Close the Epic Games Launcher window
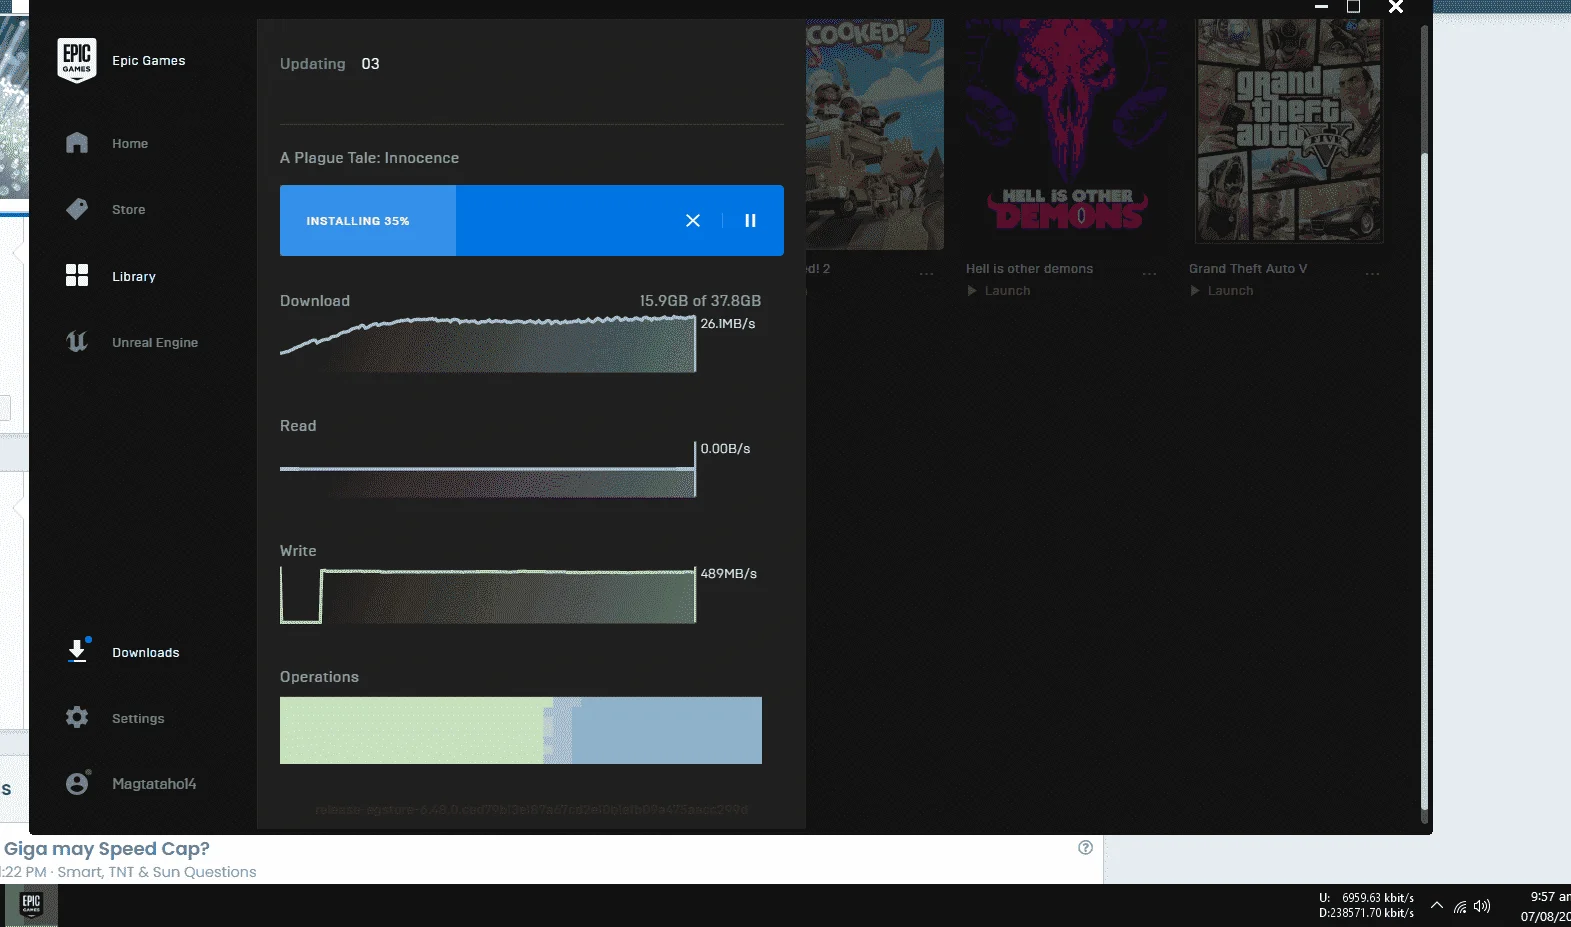The image size is (1571, 927). tap(1396, 7)
